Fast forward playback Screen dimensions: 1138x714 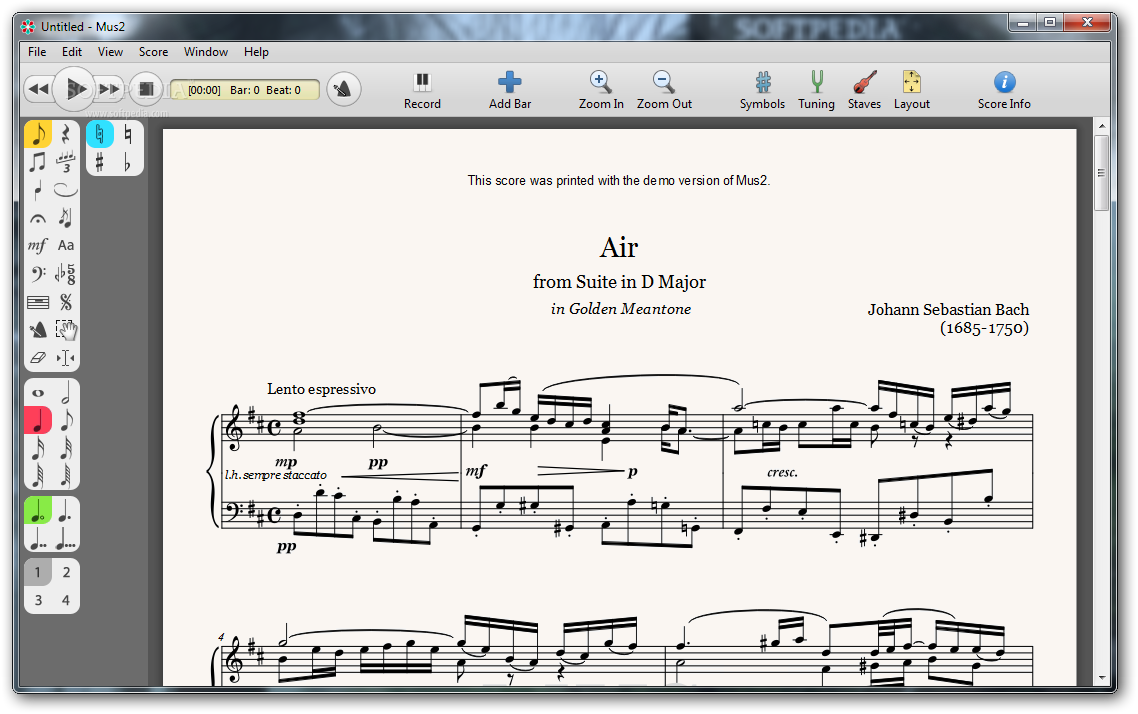110,89
